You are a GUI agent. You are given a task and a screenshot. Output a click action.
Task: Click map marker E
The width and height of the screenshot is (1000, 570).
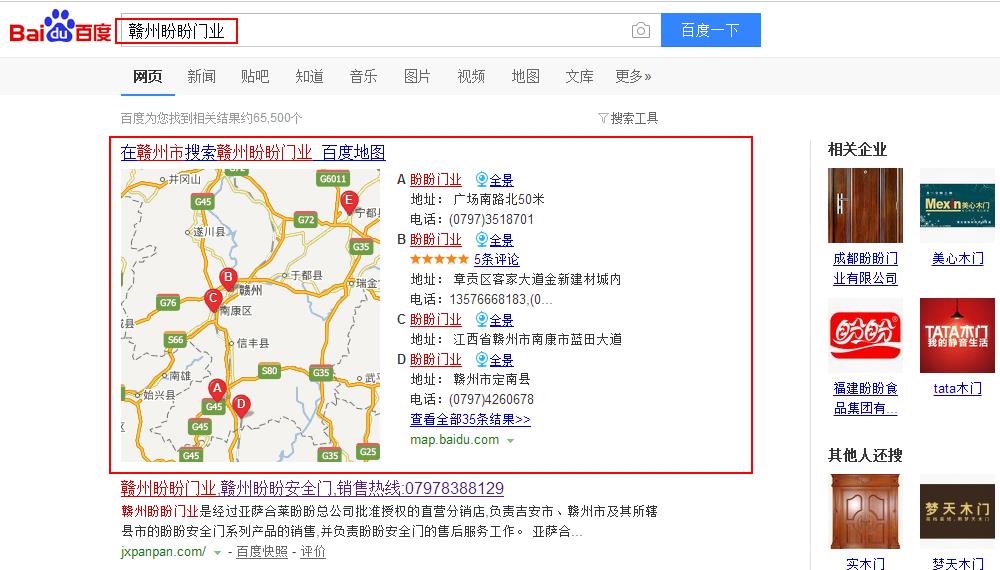[348, 203]
